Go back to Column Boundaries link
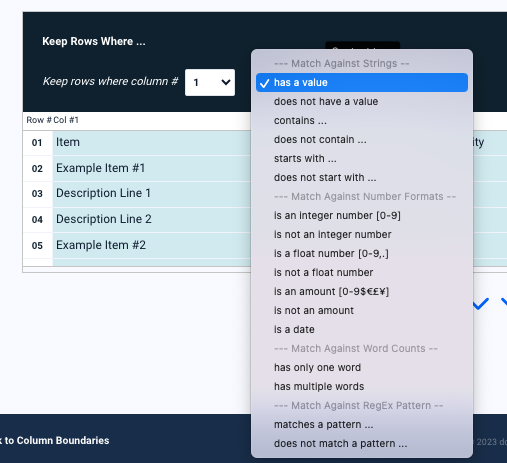The image size is (507, 463). tap(55, 440)
